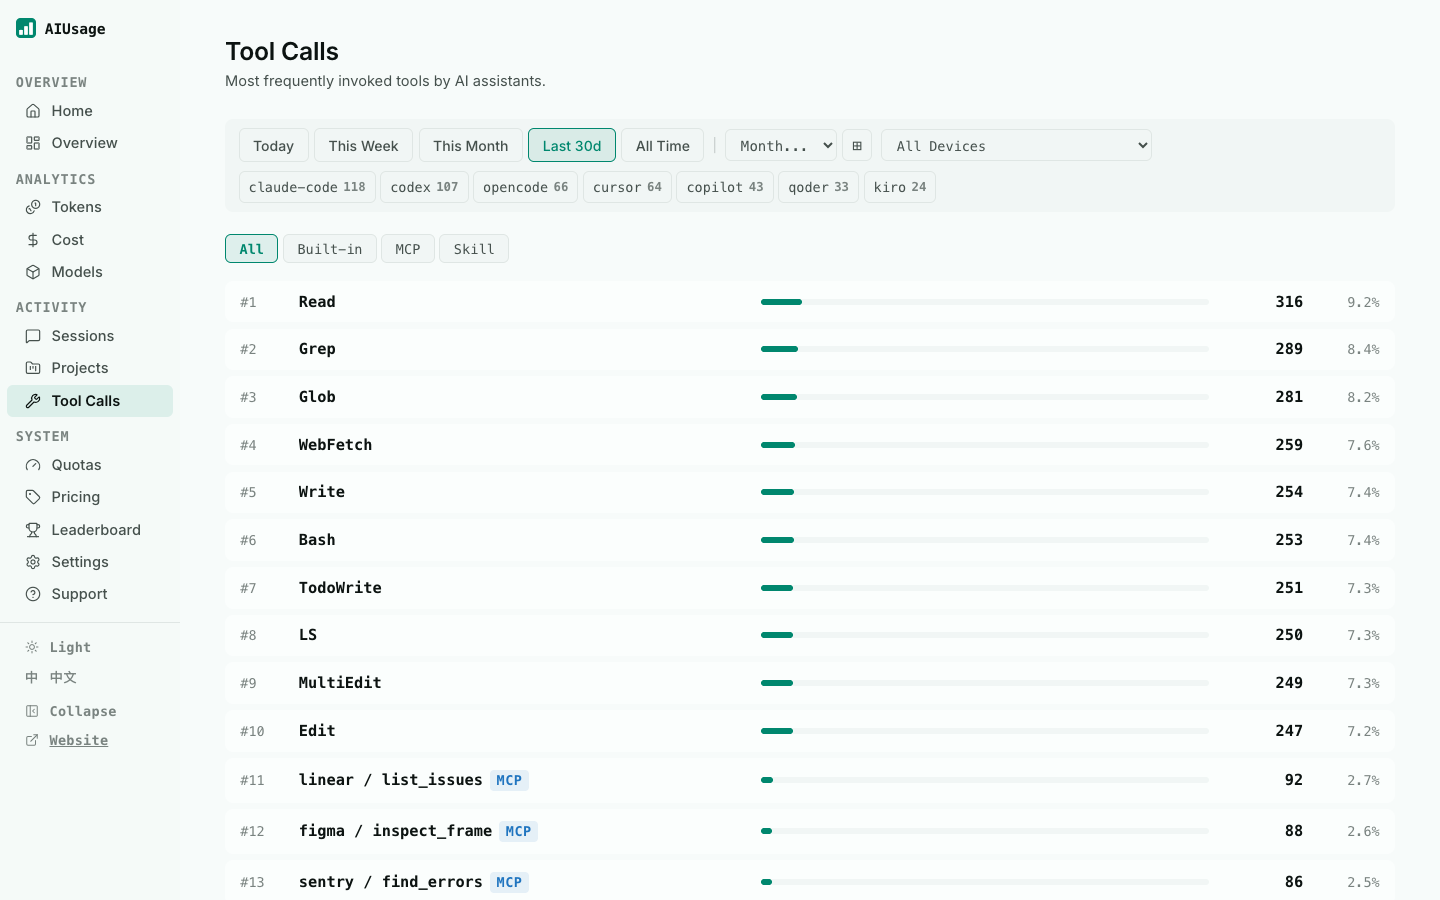Screen dimensions: 1440x900
Task: Click the Read usage progress bar
Action: coord(985,302)
